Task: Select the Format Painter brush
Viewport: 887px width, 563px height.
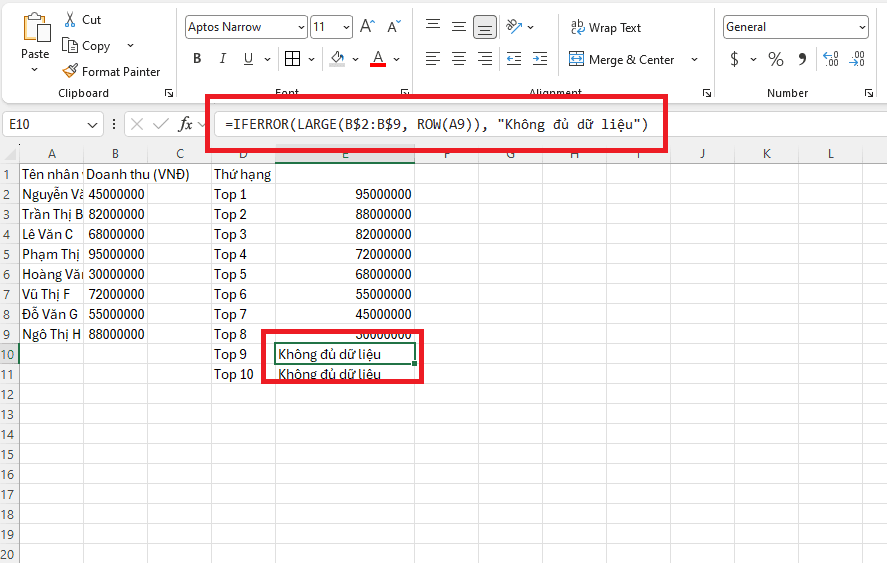Action: tap(111, 71)
